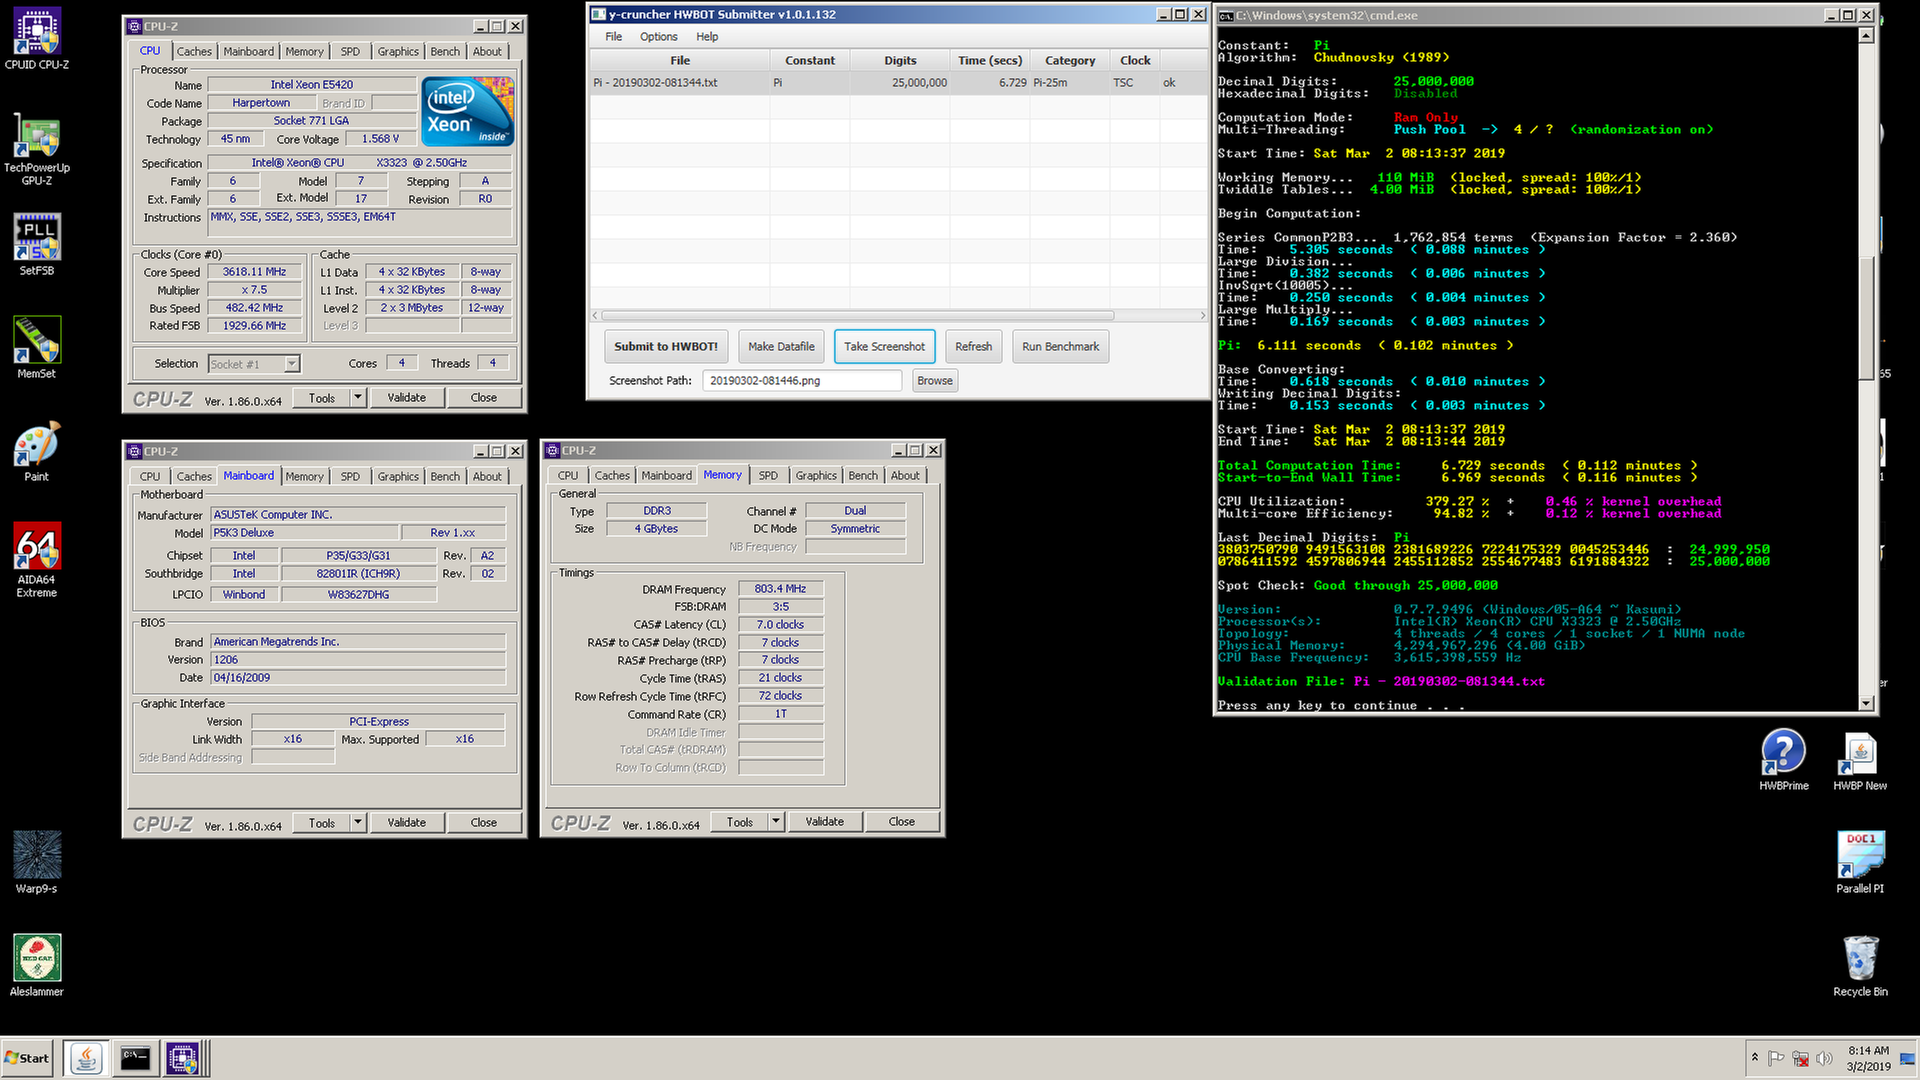
Task: Click the volume speaker tray icon
Action: (x=1824, y=1058)
